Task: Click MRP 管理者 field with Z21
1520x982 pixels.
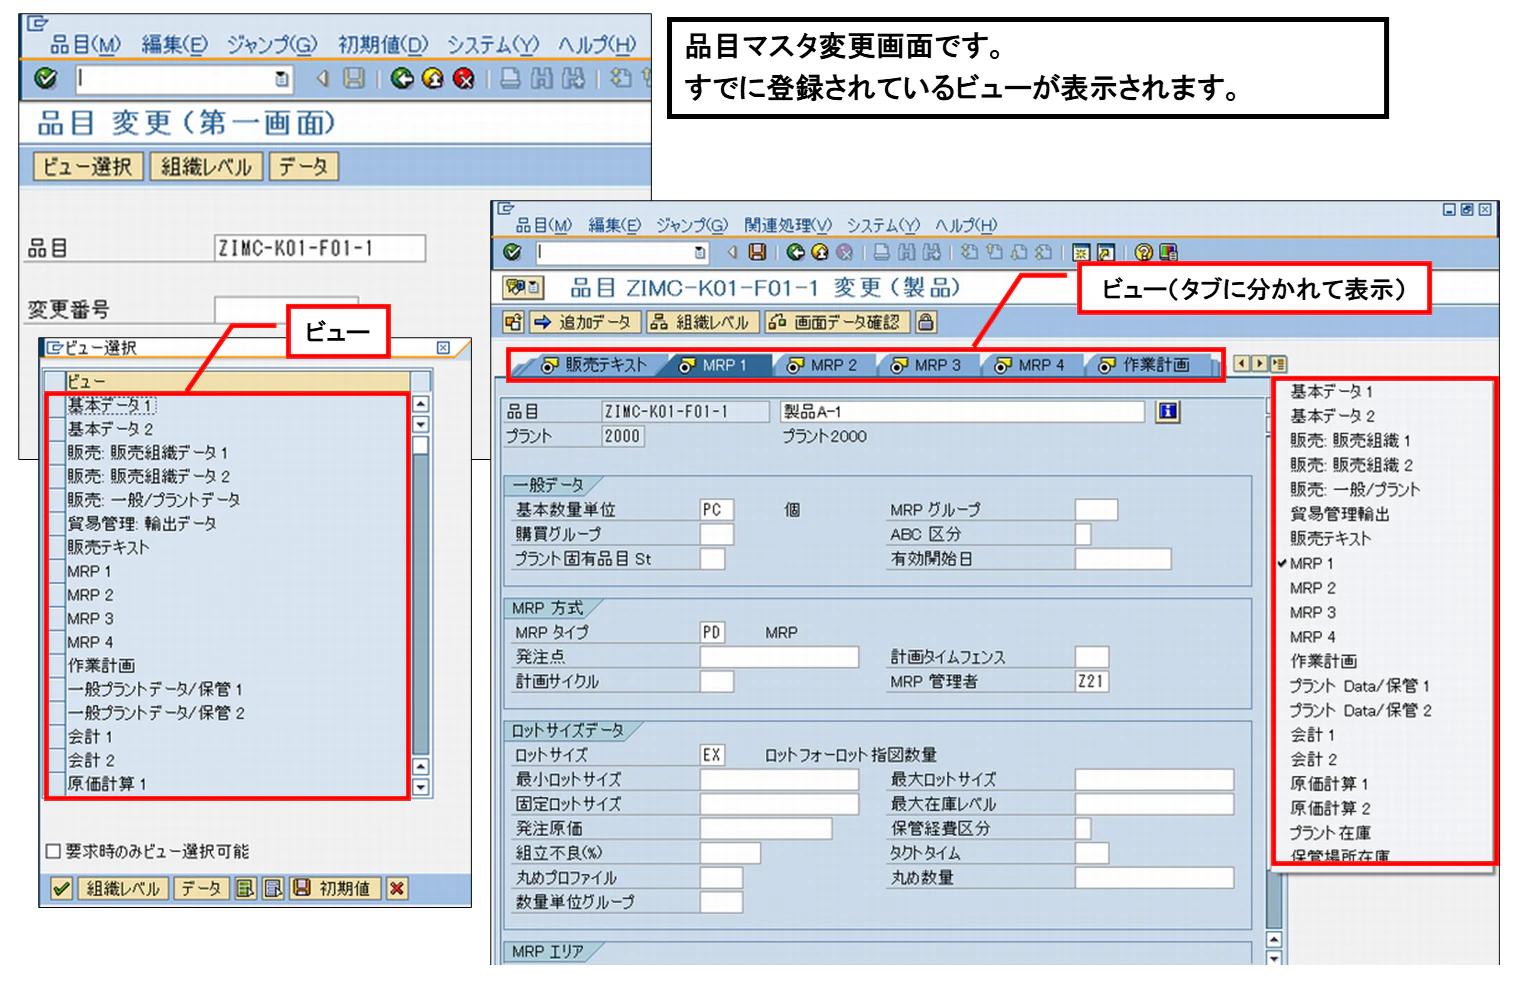Action: coord(1092,681)
